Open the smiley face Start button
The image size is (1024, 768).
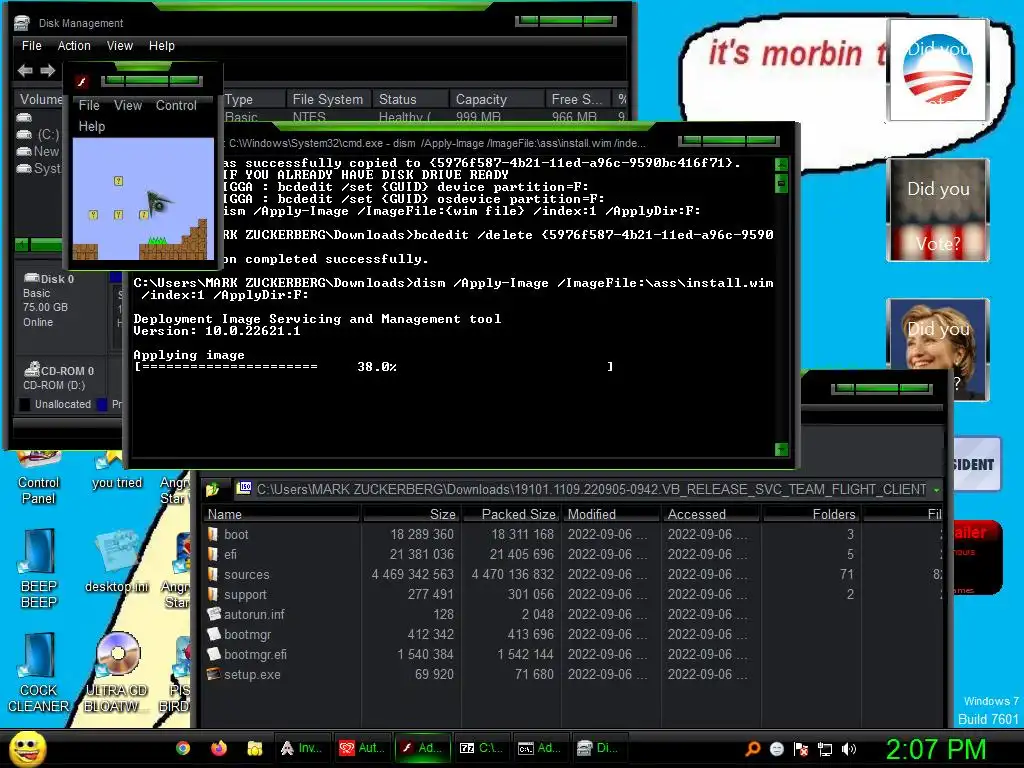point(27,748)
